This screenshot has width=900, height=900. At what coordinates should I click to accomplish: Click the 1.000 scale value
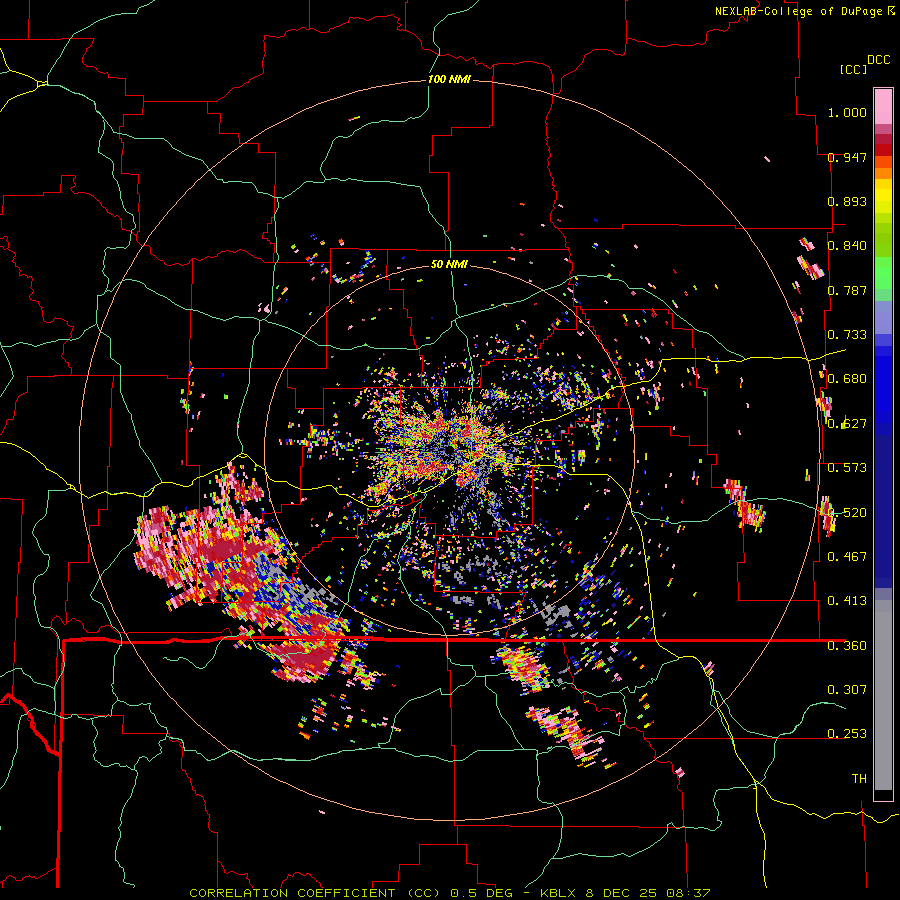click(x=847, y=112)
